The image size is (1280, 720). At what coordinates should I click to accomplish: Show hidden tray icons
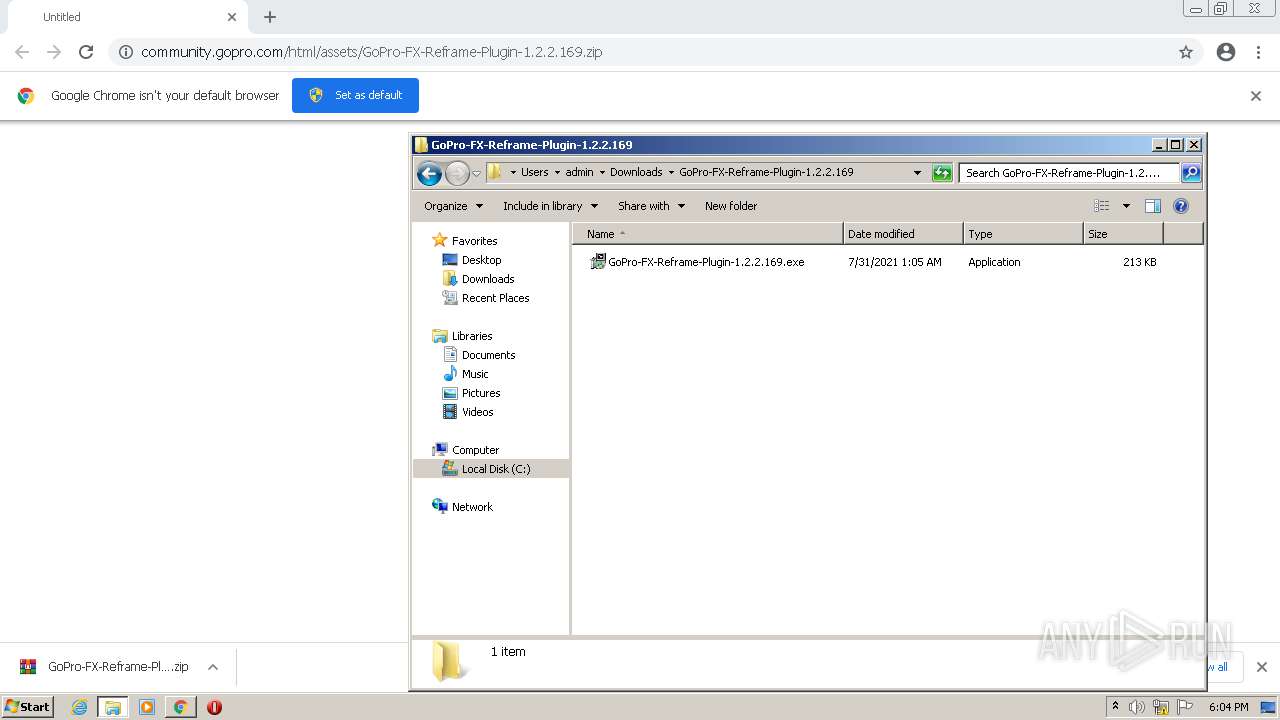coord(1115,706)
